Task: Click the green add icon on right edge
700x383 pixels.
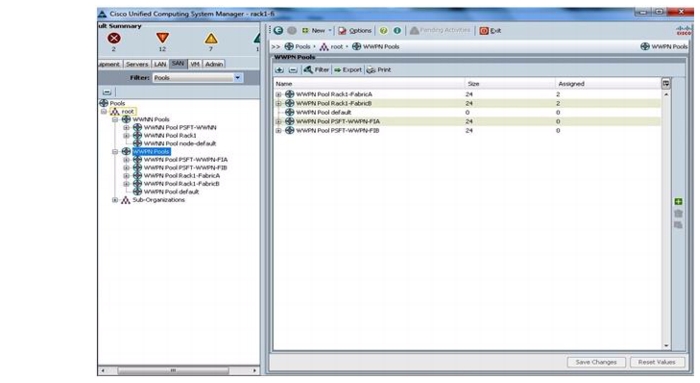Action: tap(678, 202)
